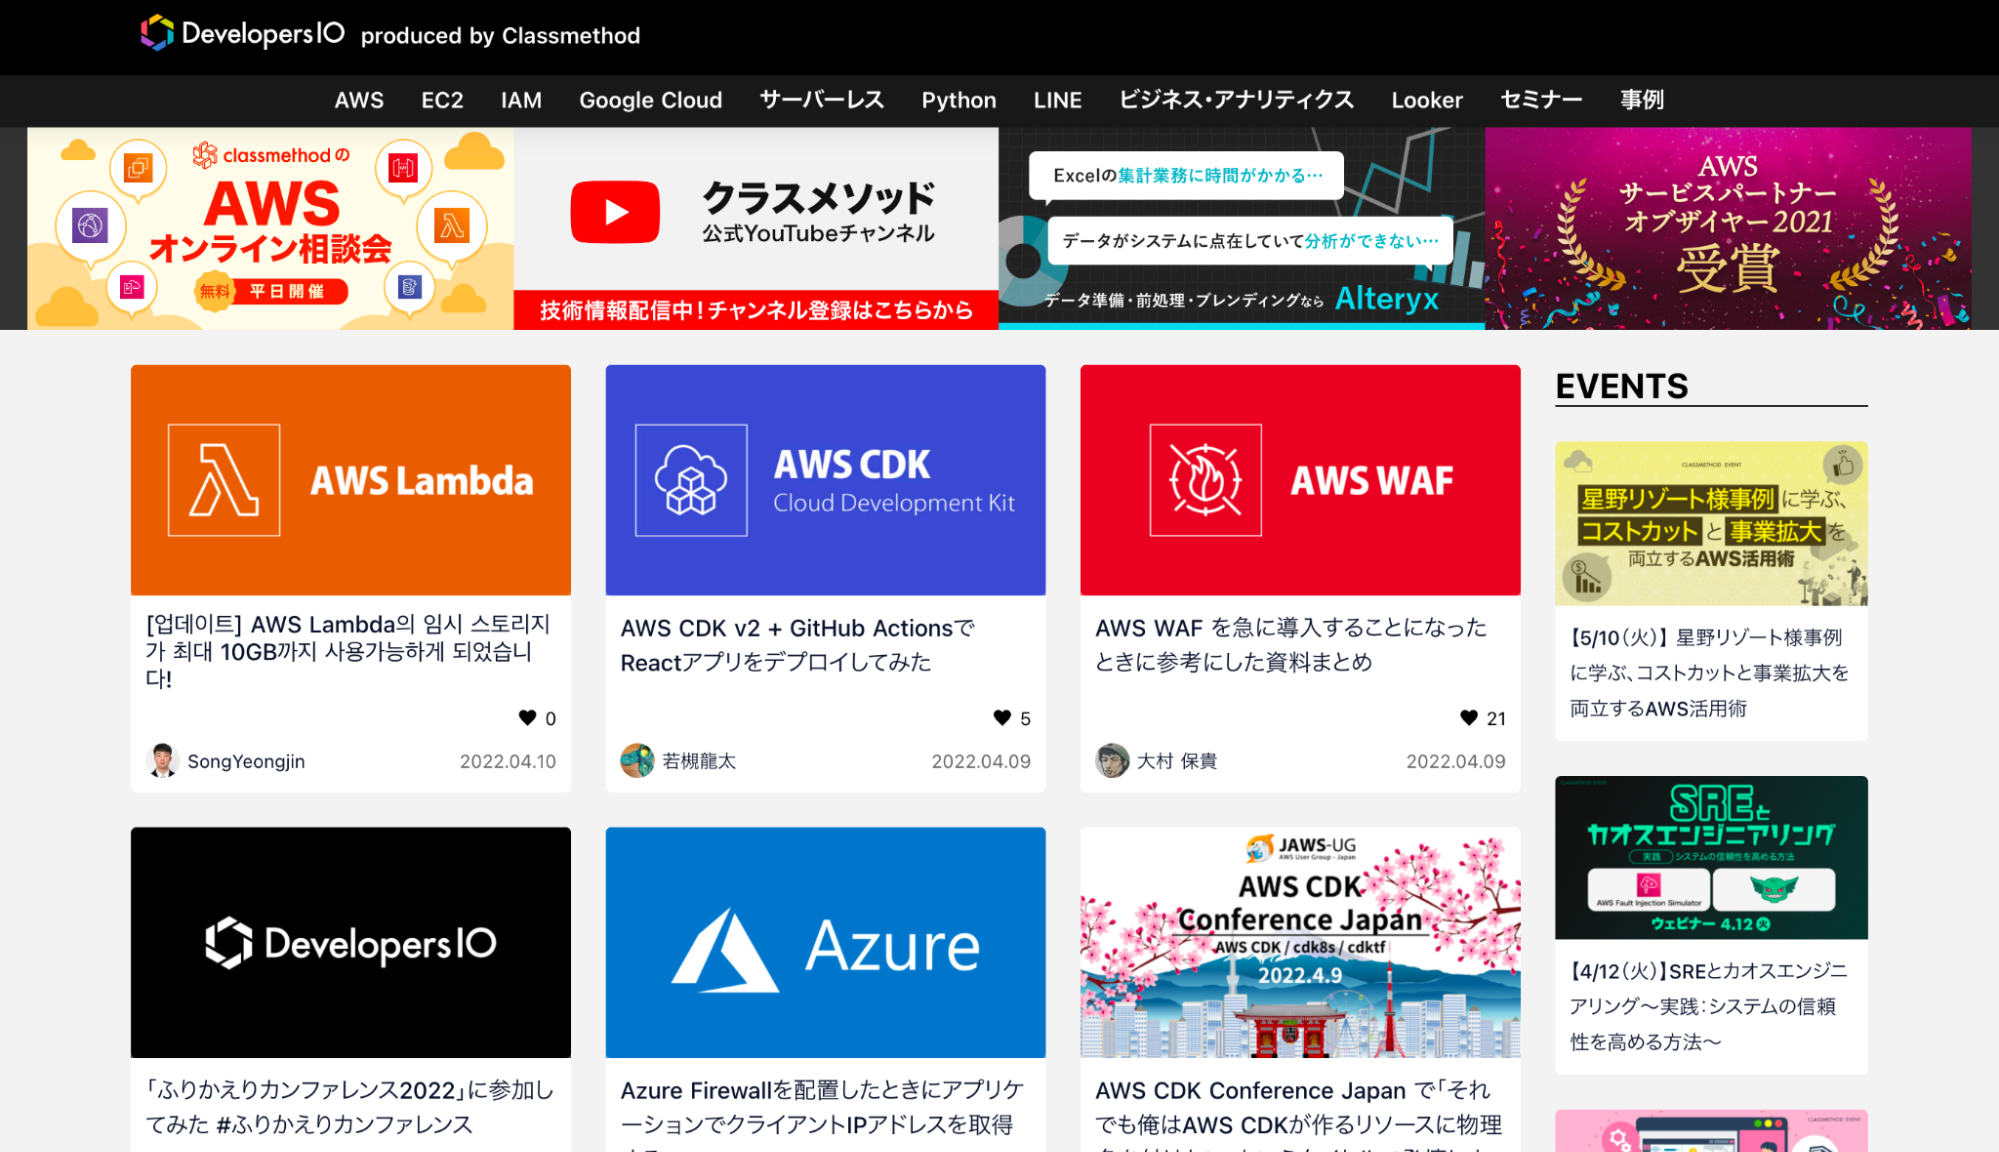This screenshot has height=1152, width=1999.
Task: Open author 大村 保貴 name link
Action: pos(1177,761)
